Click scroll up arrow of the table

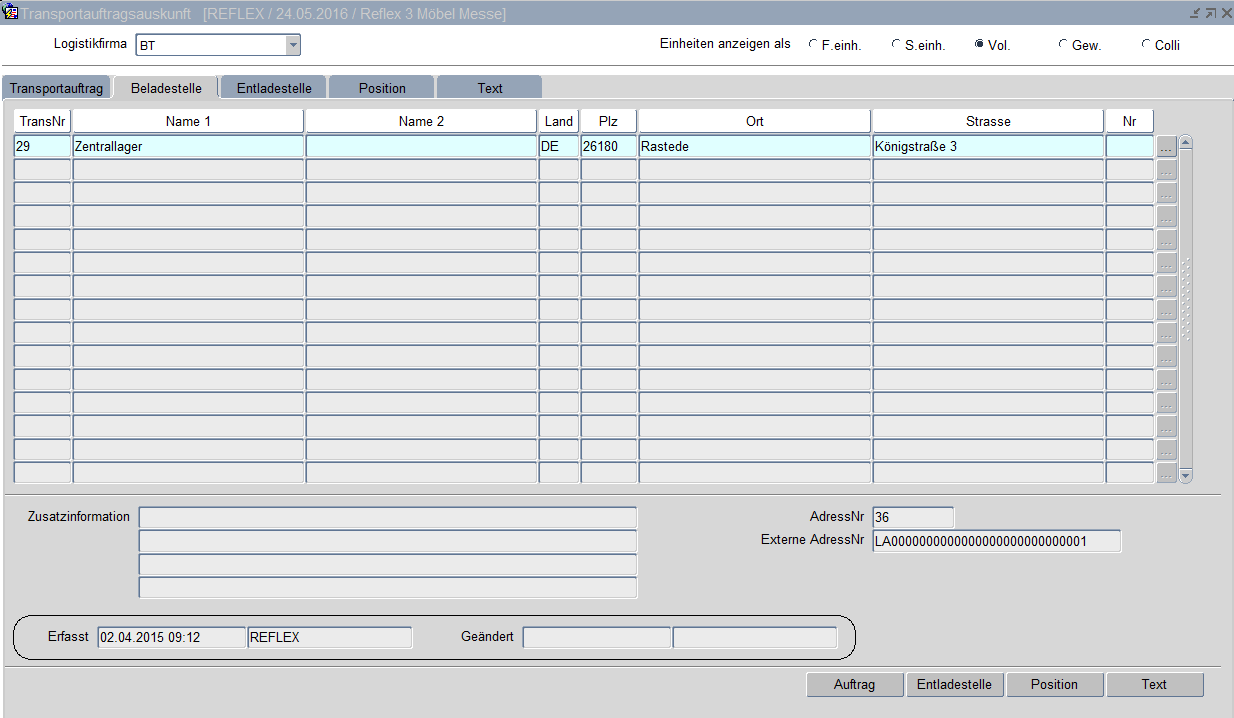(x=1186, y=142)
